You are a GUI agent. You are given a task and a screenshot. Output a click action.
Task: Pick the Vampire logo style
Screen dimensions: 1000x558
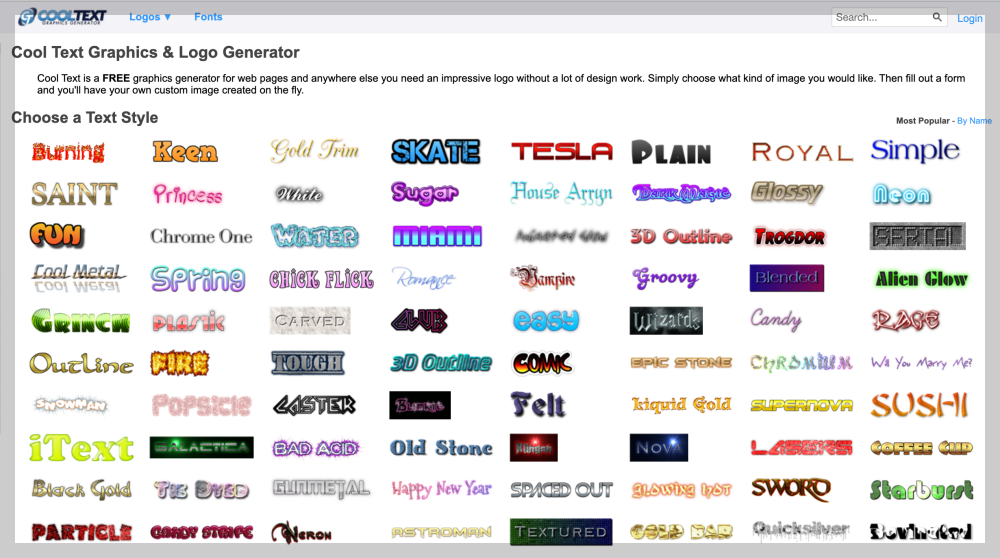543,278
